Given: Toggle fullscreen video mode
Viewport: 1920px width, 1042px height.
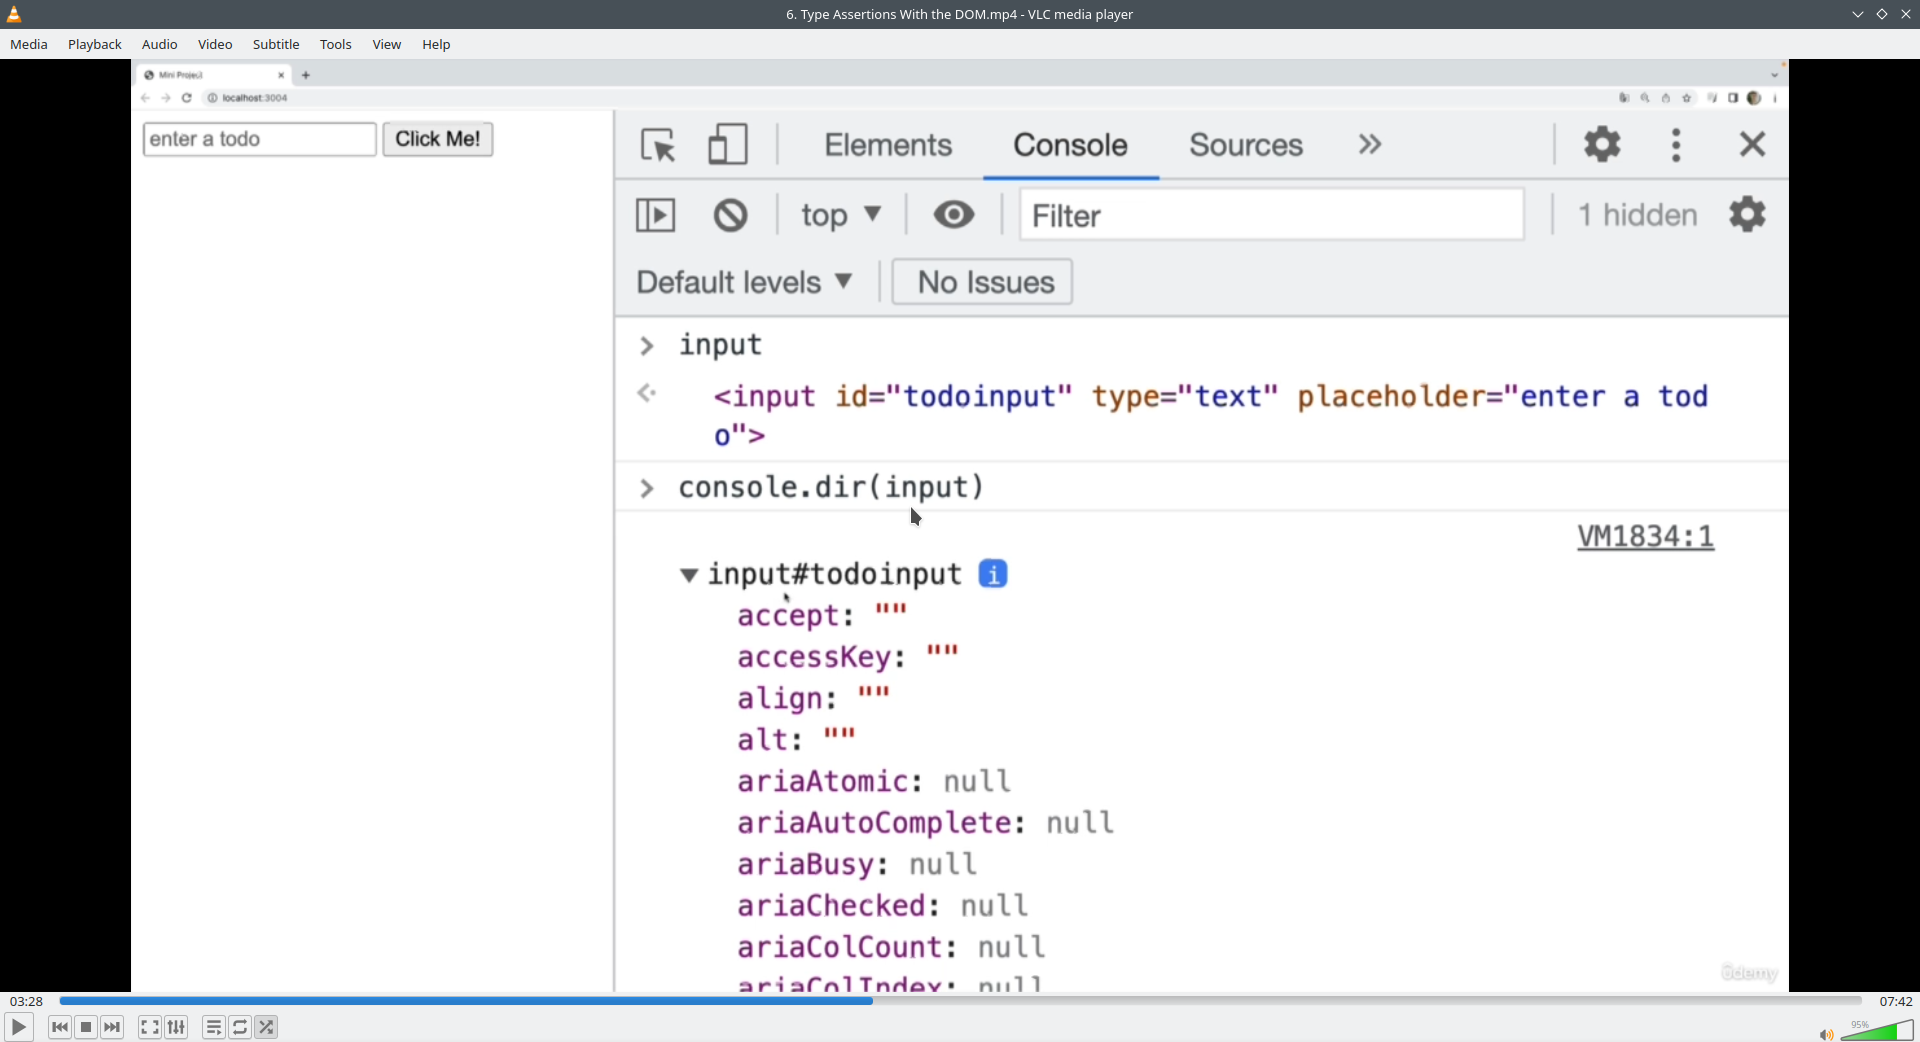Looking at the screenshot, I should click(149, 1027).
